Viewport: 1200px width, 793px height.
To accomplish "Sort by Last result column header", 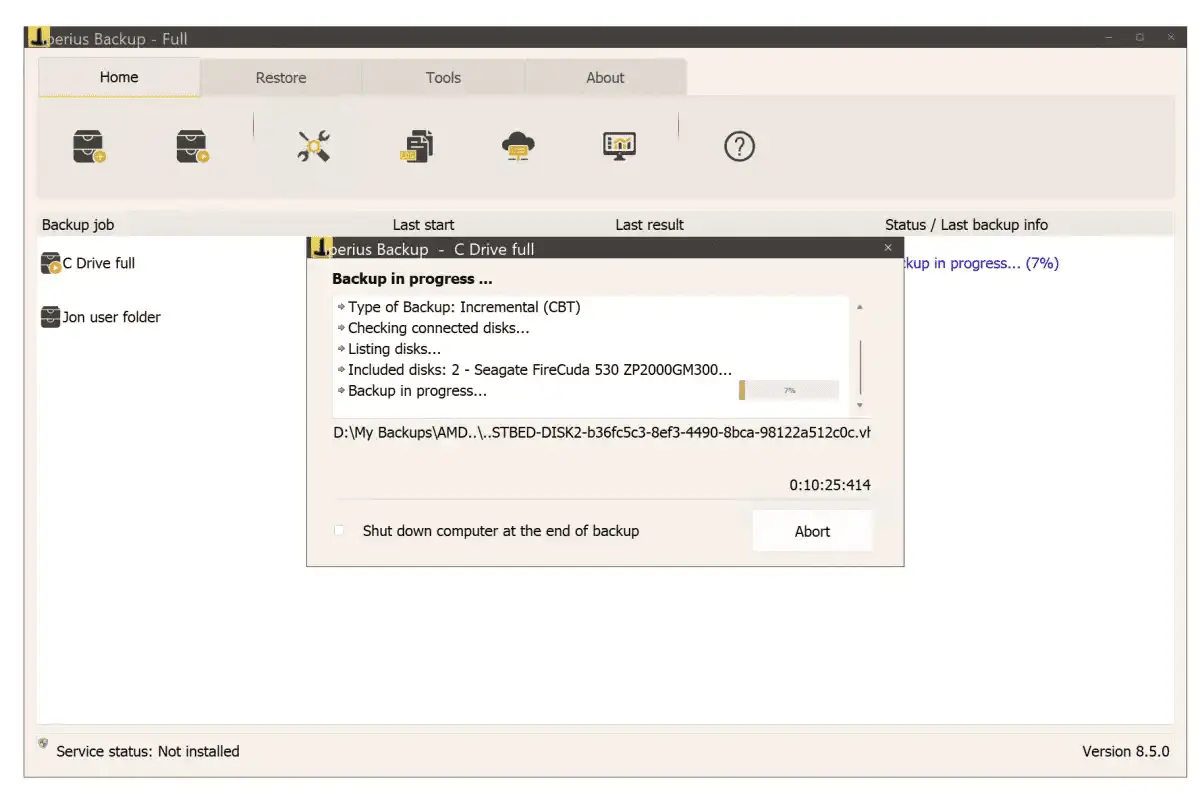I will [x=649, y=225].
